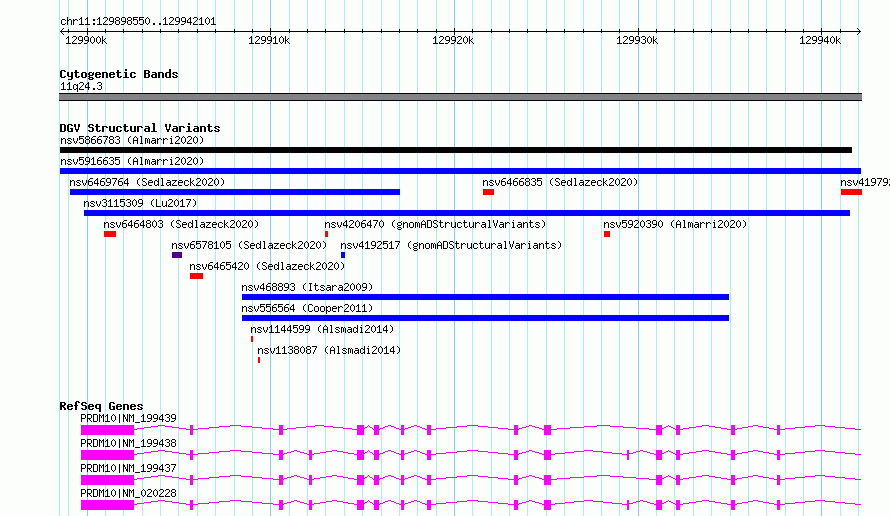This screenshot has height=516, width=890.
Task: Click the 129900k ruler label
Action: coord(86,40)
